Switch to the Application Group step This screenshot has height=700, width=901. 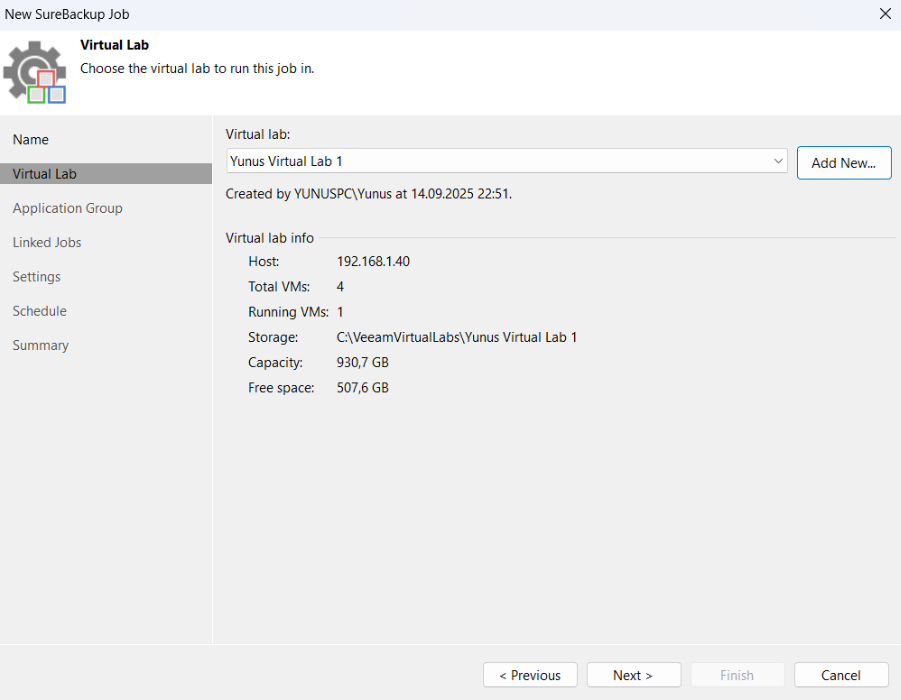[68, 208]
